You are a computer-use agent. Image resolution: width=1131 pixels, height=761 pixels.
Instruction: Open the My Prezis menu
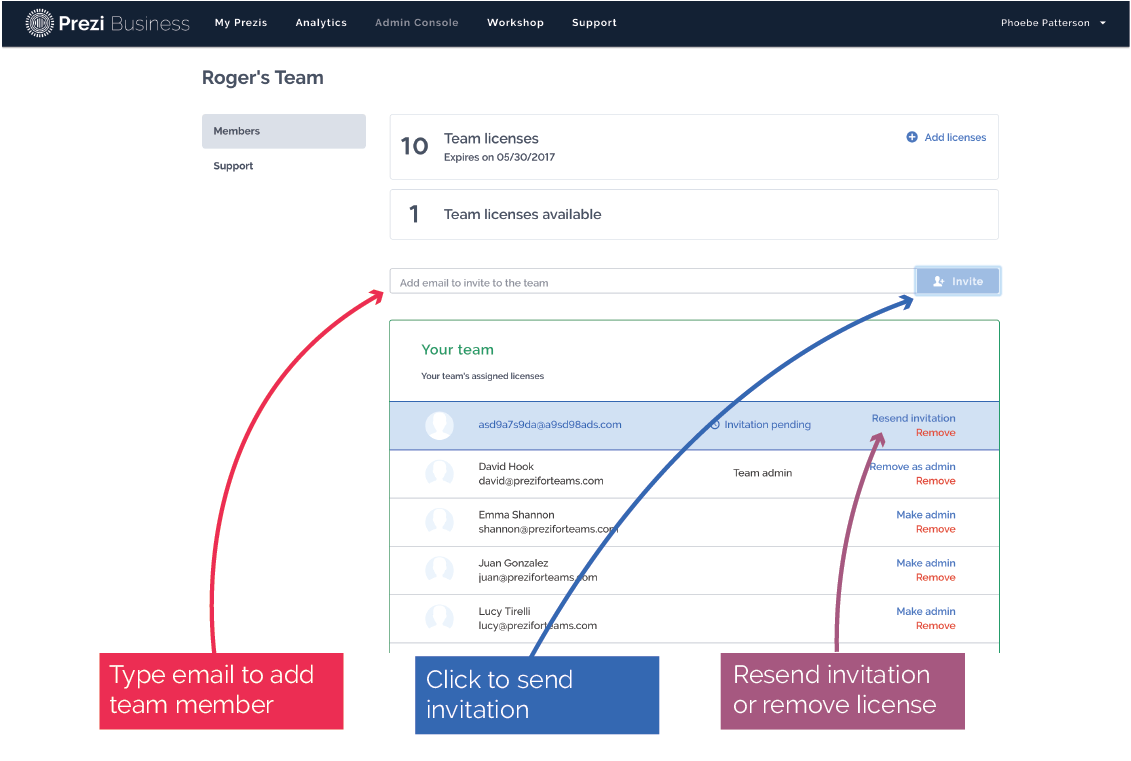241,23
